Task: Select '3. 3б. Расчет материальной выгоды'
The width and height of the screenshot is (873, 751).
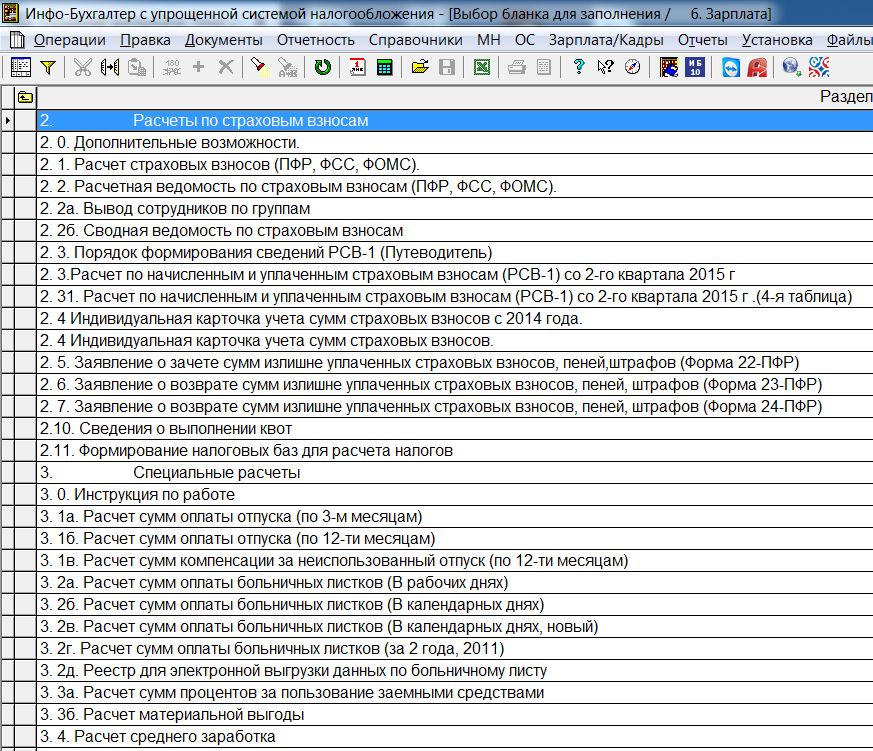Action: pyautogui.click(x=455, y=715)
